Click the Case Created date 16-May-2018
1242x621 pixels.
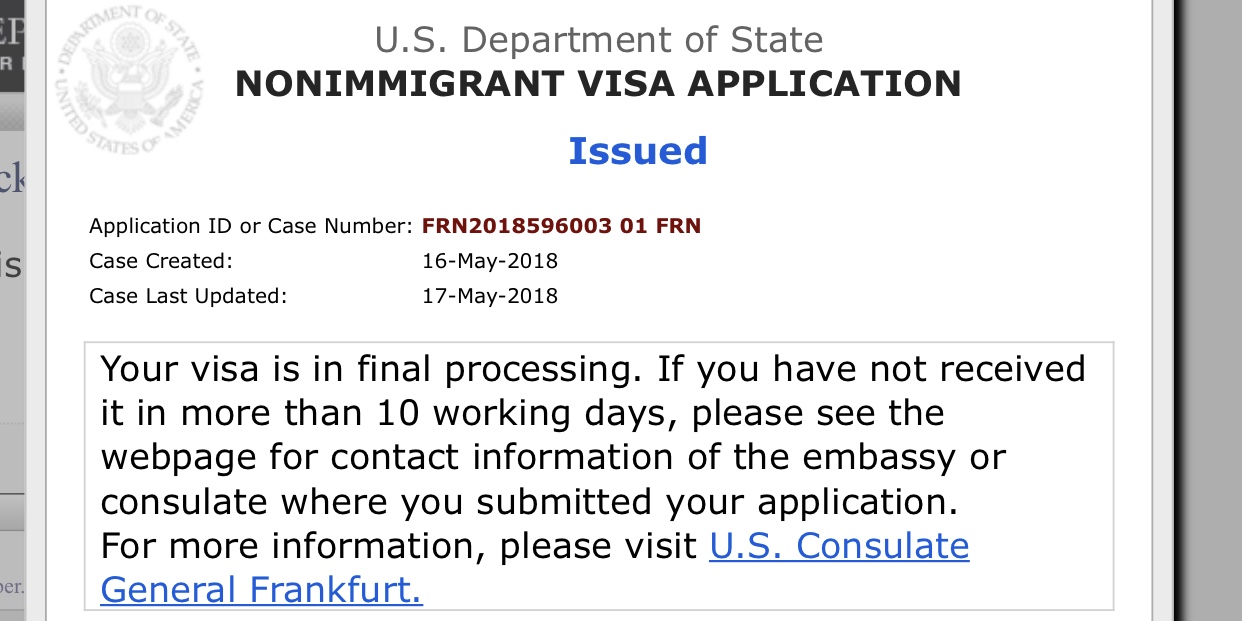490,262
